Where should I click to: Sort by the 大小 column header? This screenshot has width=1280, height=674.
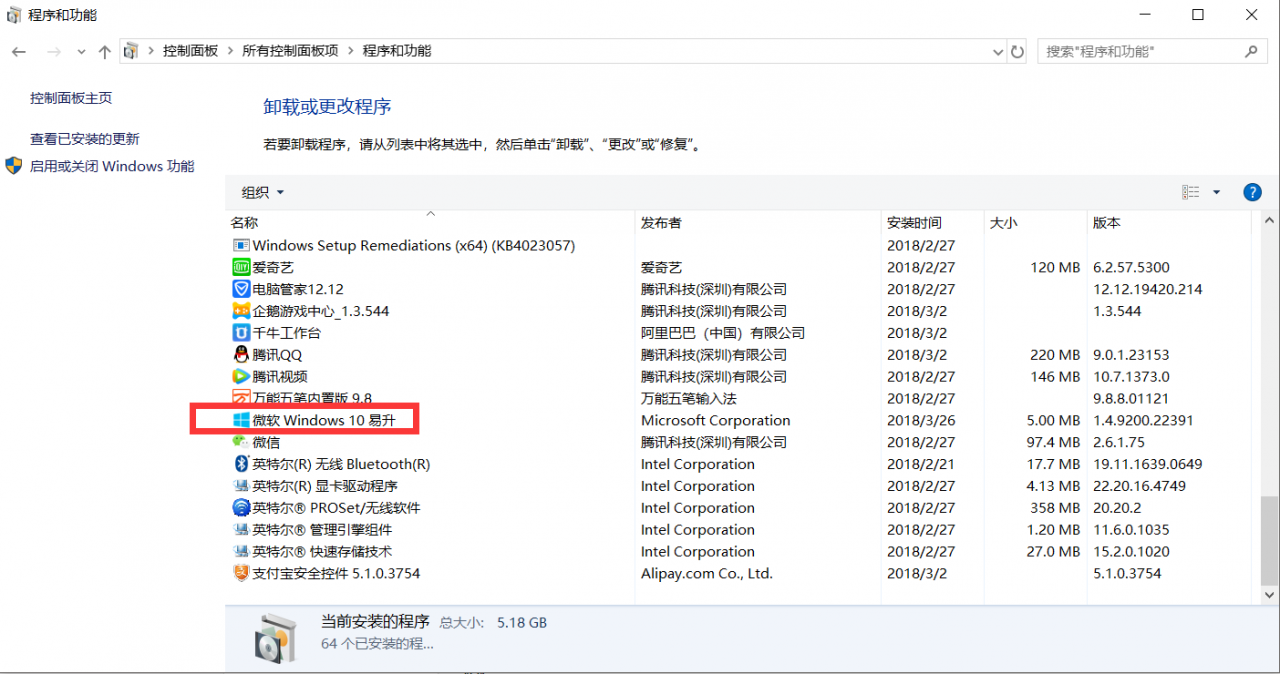1003,223
